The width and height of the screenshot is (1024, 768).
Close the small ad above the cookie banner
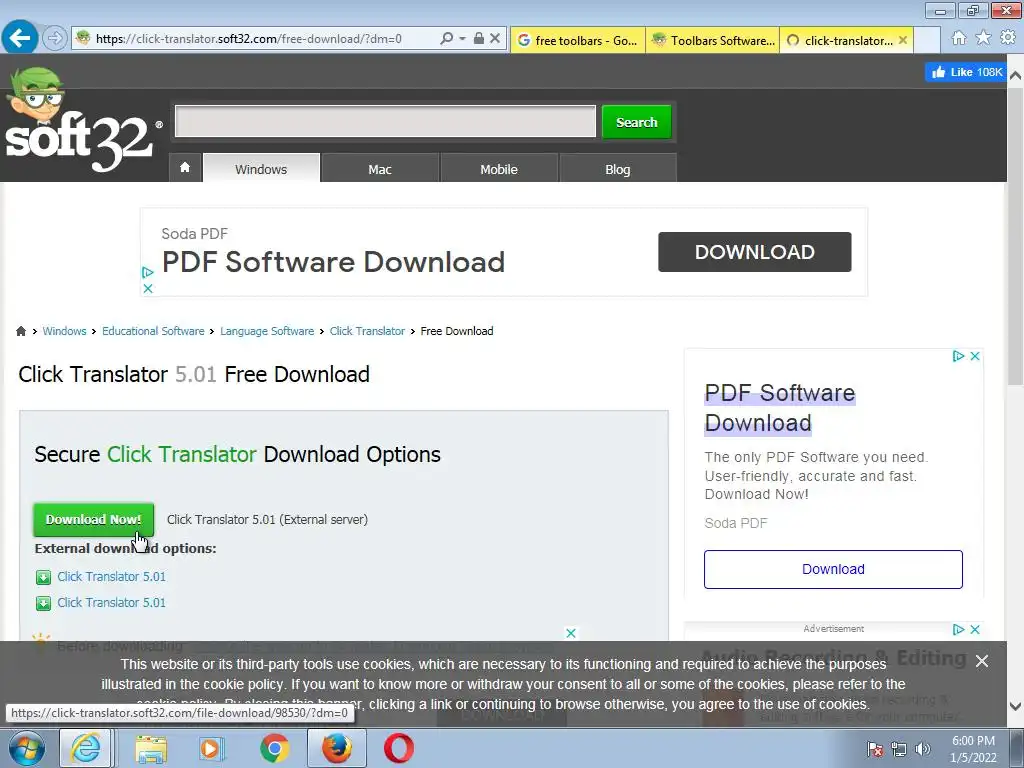click(x=571, y=633)
